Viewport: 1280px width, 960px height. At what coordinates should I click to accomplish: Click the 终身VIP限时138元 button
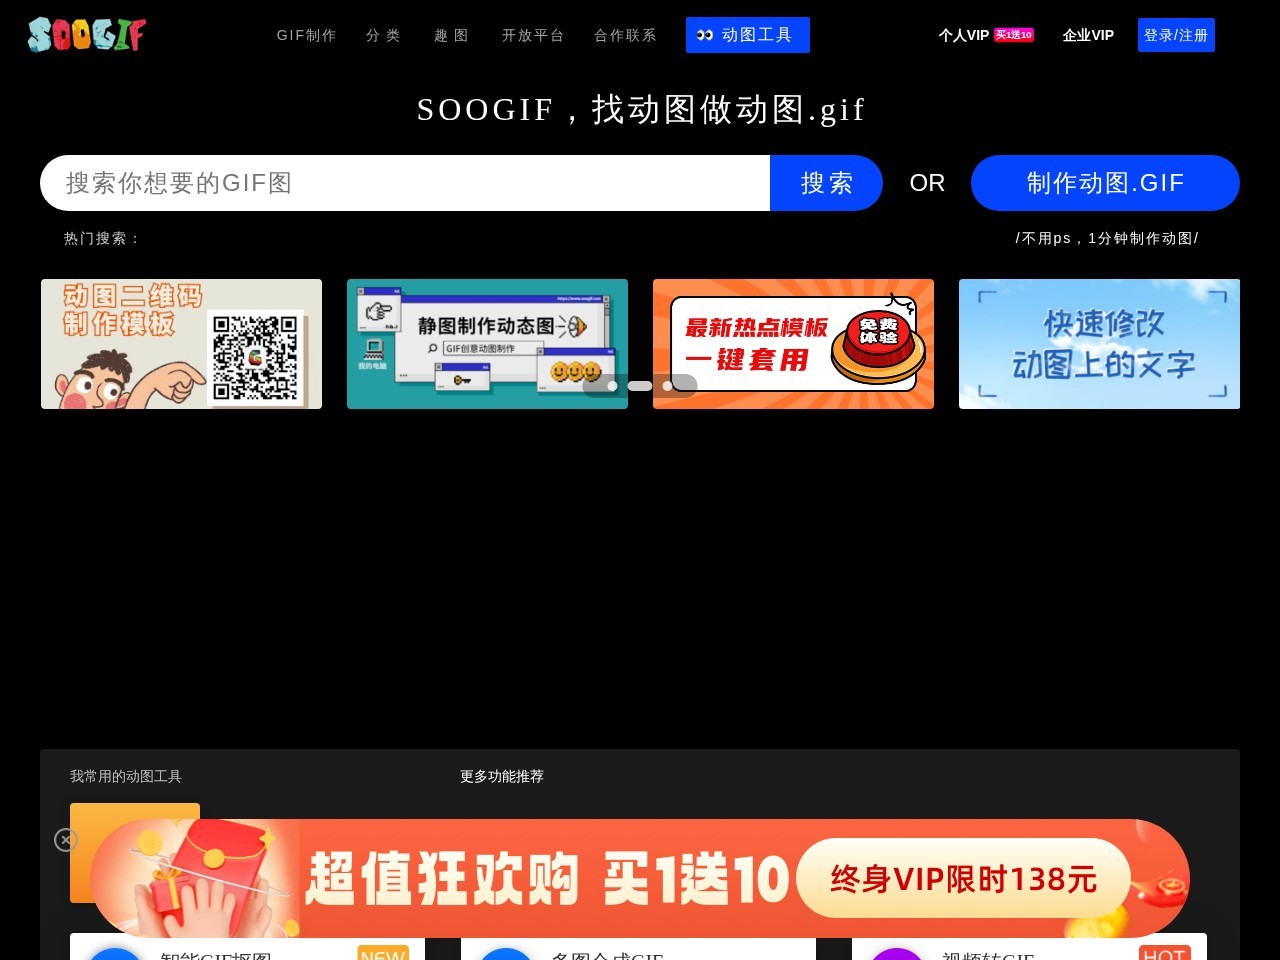(x=963, y=879)
